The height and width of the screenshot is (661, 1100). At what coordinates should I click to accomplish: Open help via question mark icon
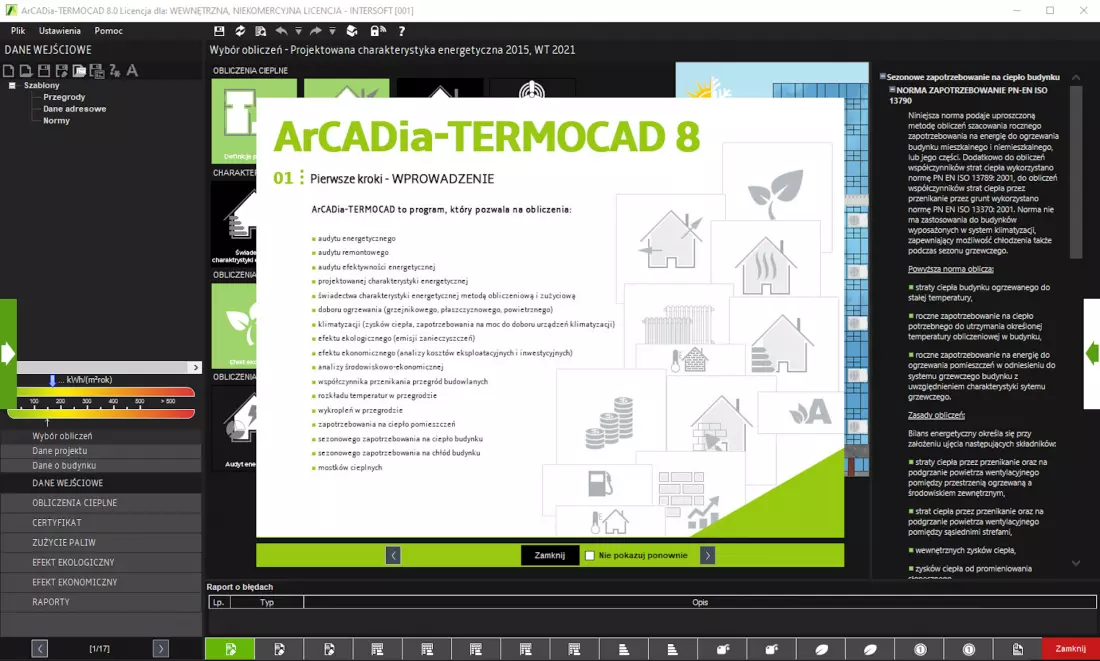(401, 31)
